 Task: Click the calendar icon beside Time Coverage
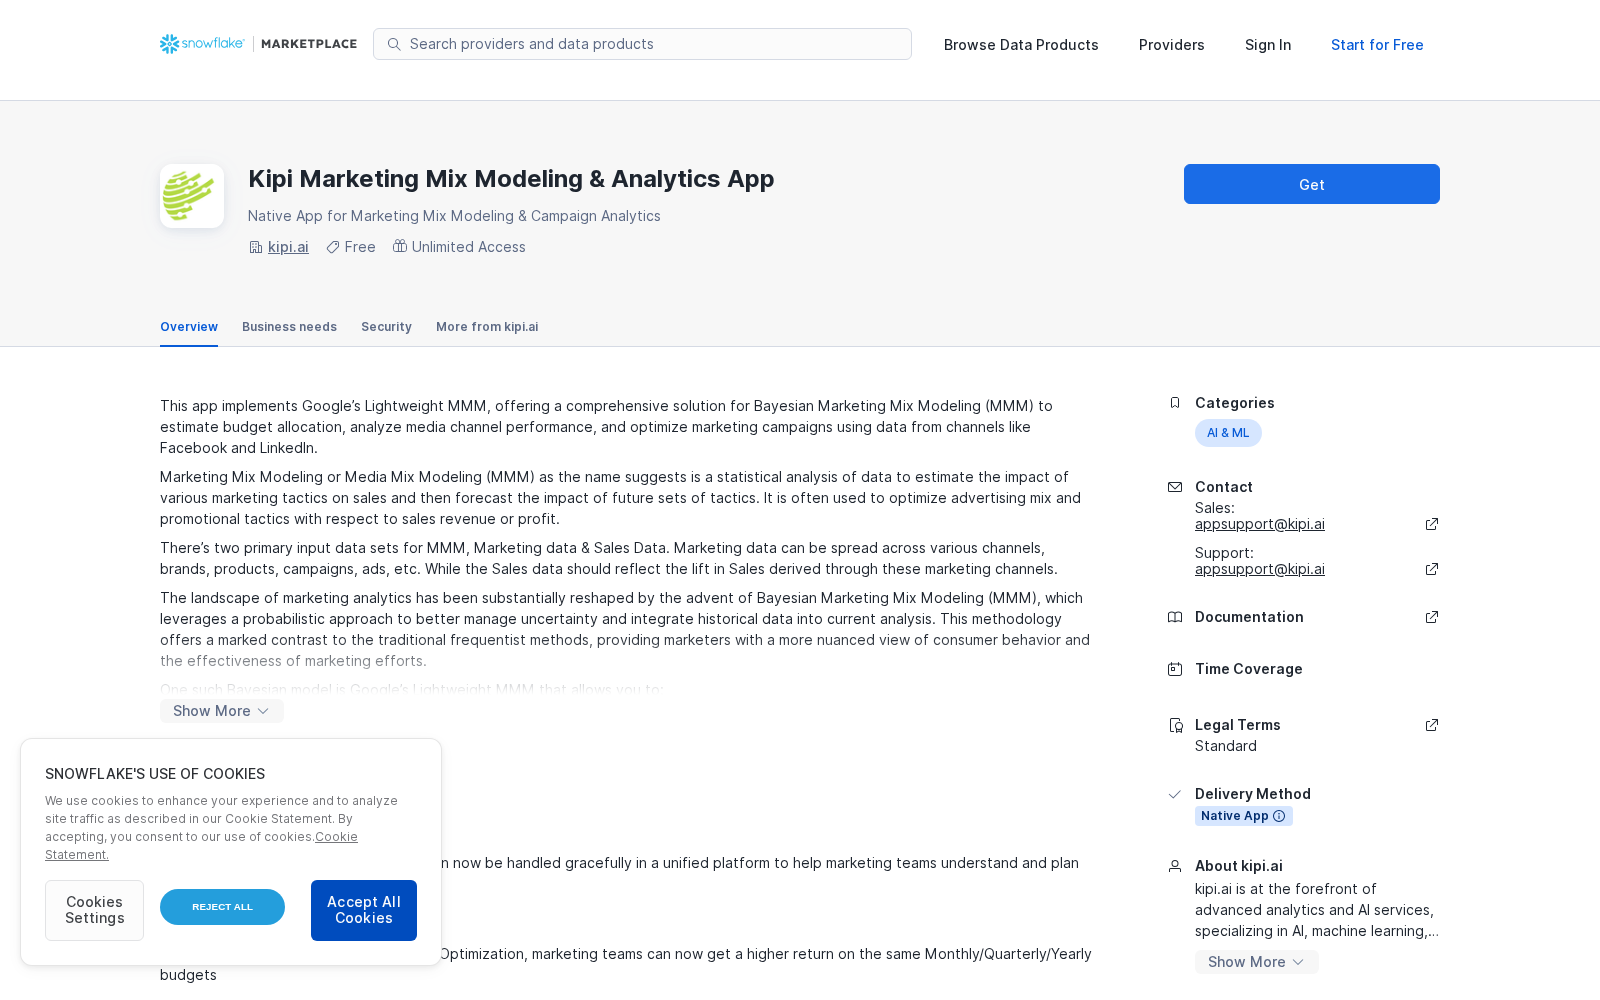[1175, 669]
